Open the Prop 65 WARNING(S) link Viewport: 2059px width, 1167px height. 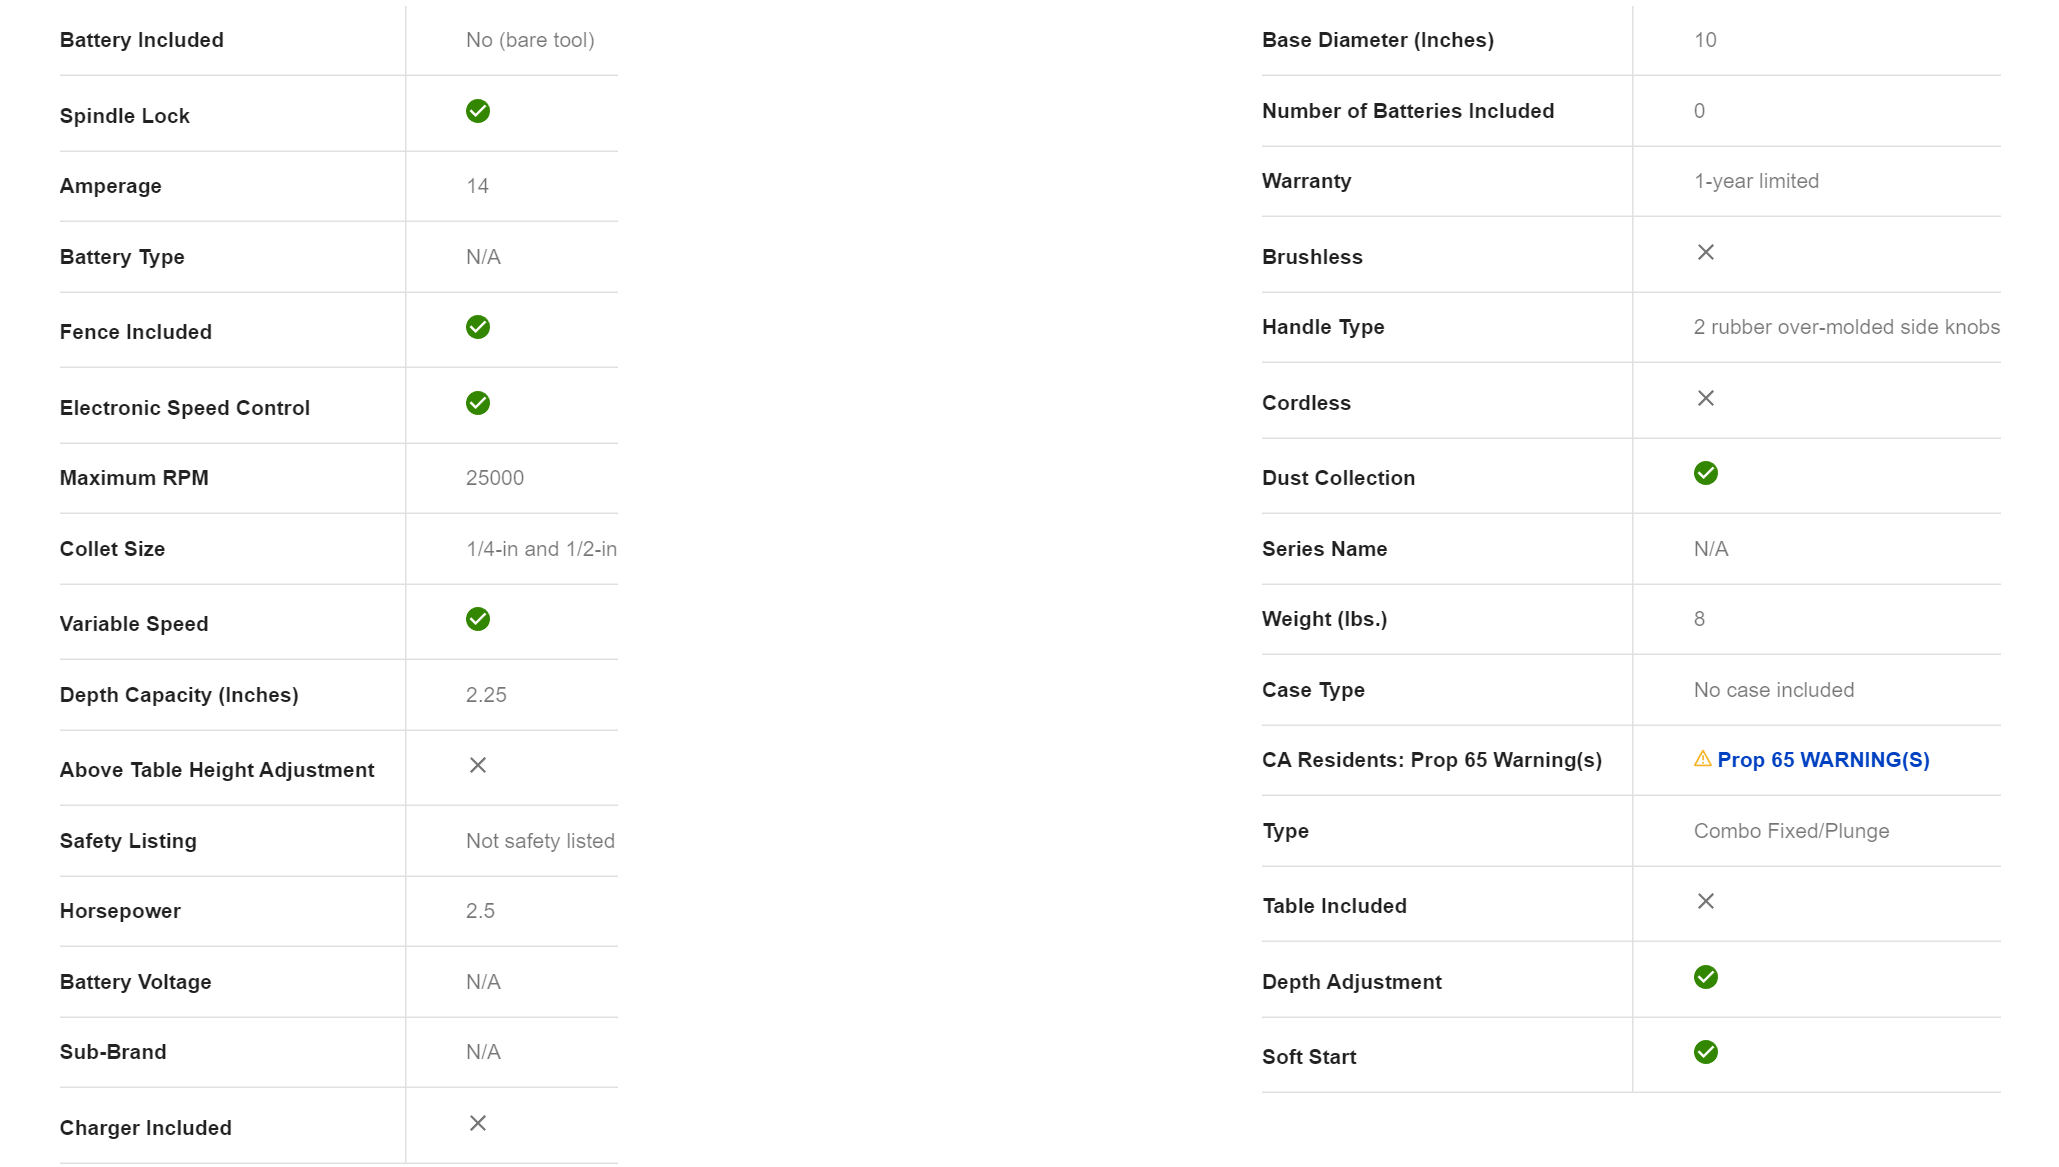point(1823,760)
